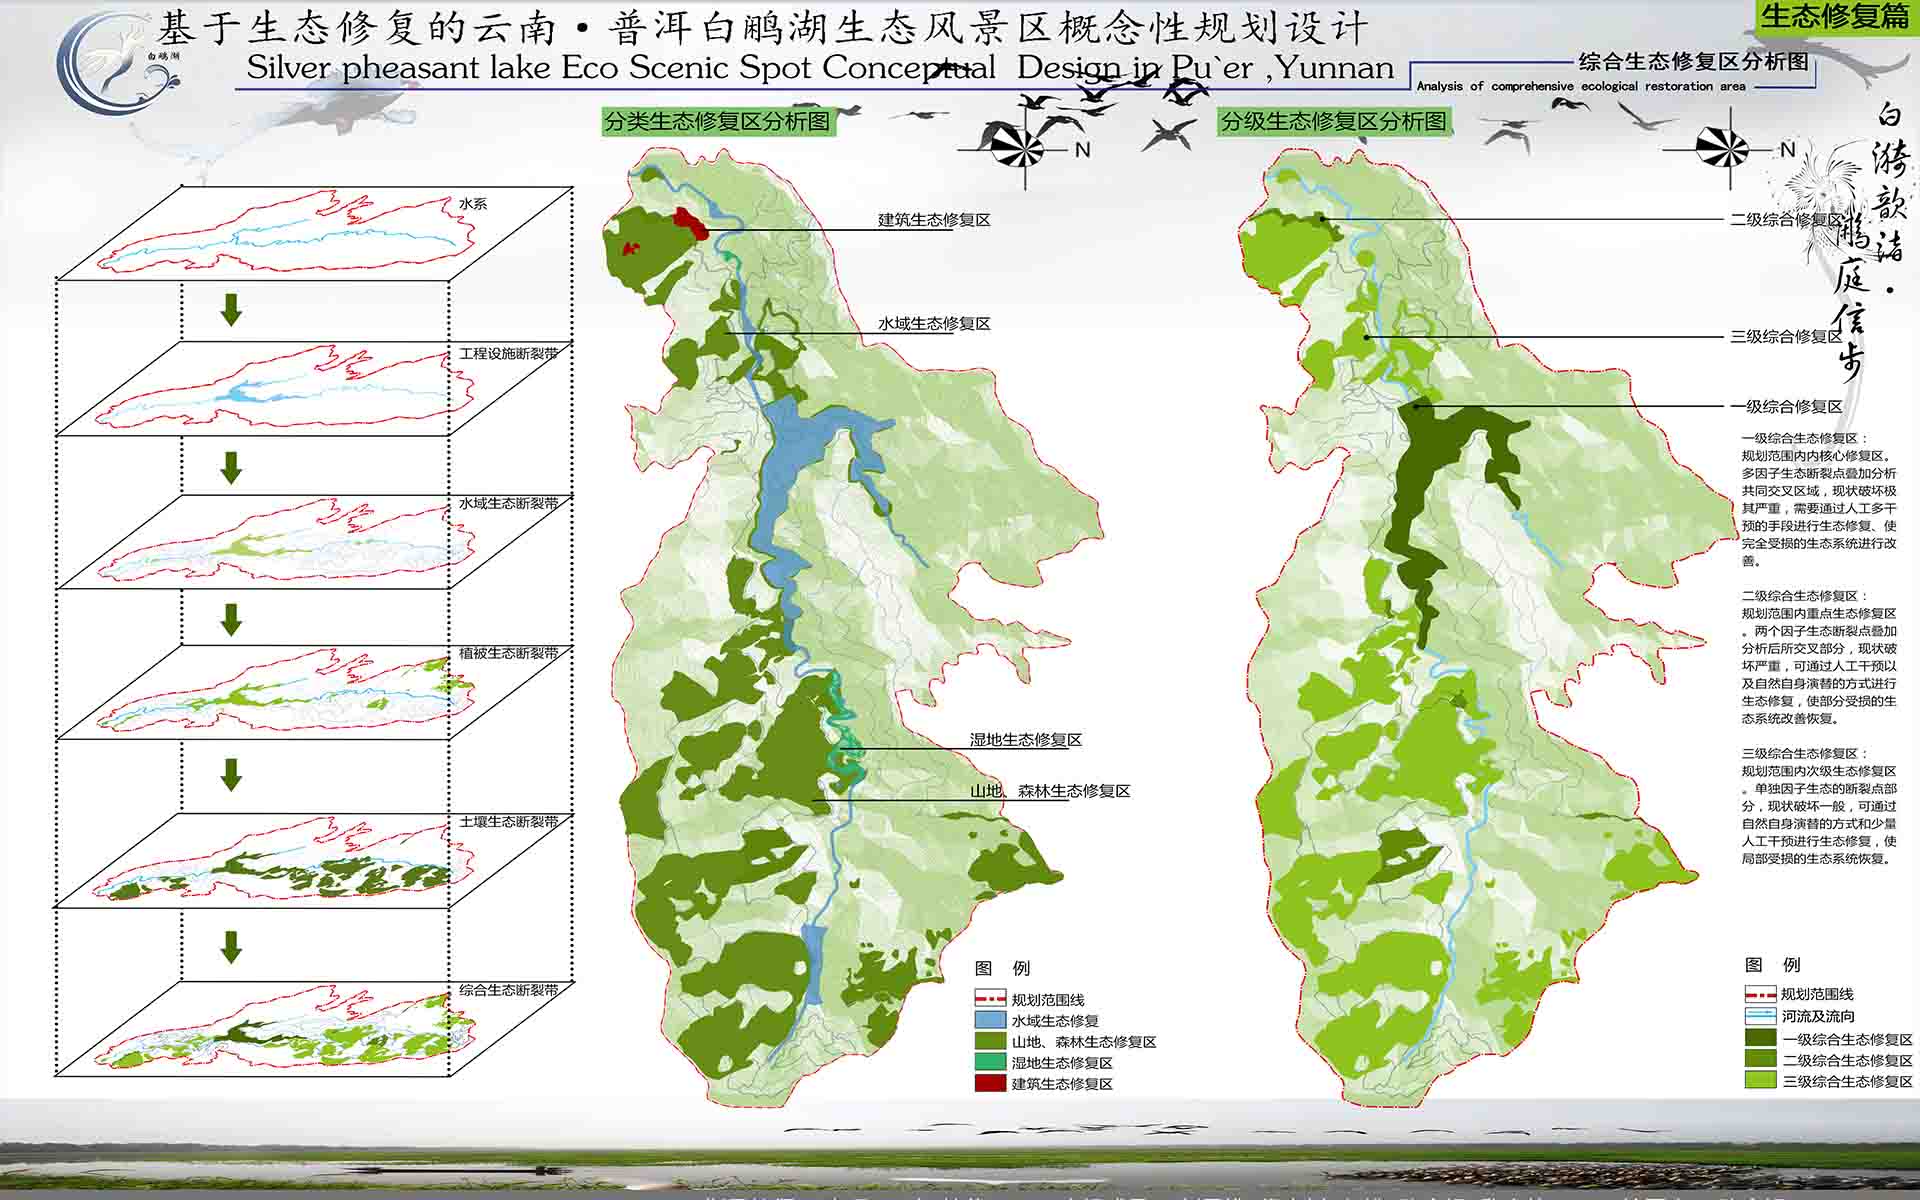Click the 规划范围线 legend symbol in left legend
This screenshot has width=1920, height=1200.
(x=989, y=999)
